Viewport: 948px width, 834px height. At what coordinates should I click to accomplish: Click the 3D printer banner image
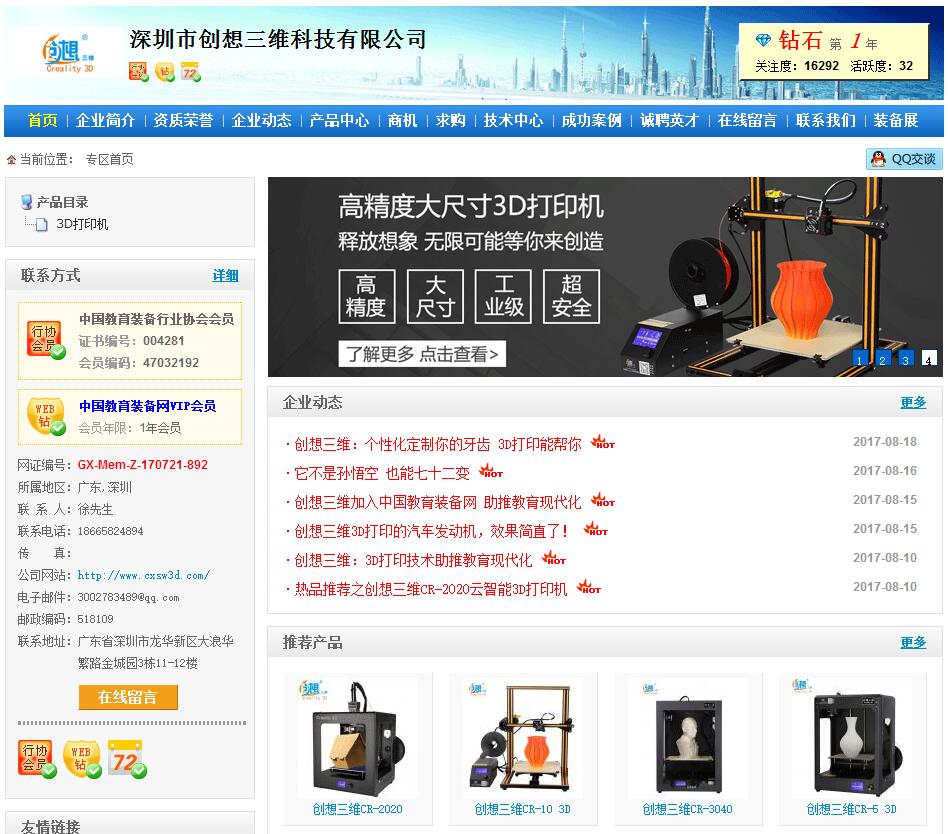coord(605,277)
